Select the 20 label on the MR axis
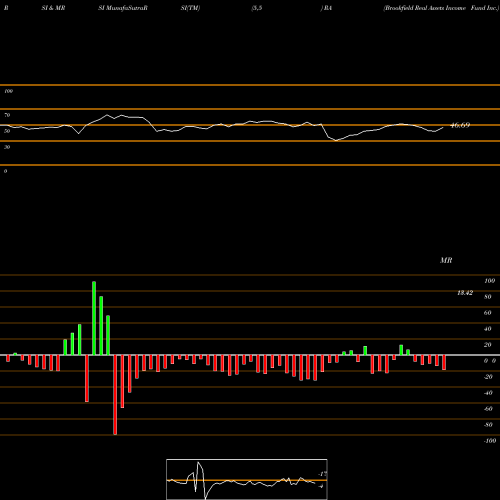 tap(488, 345)
